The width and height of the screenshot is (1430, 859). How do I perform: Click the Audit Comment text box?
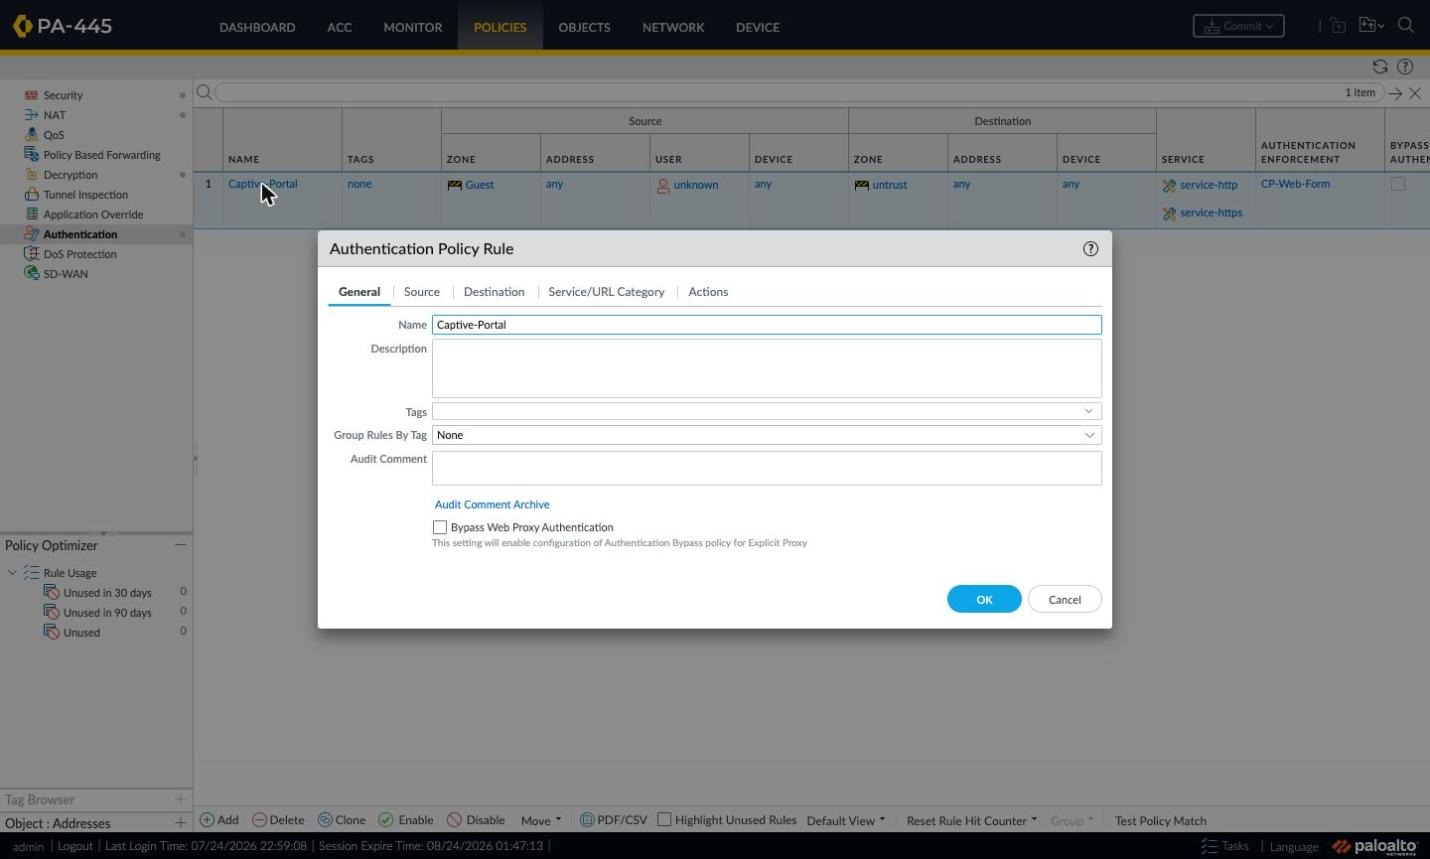(x=766, y=468)
